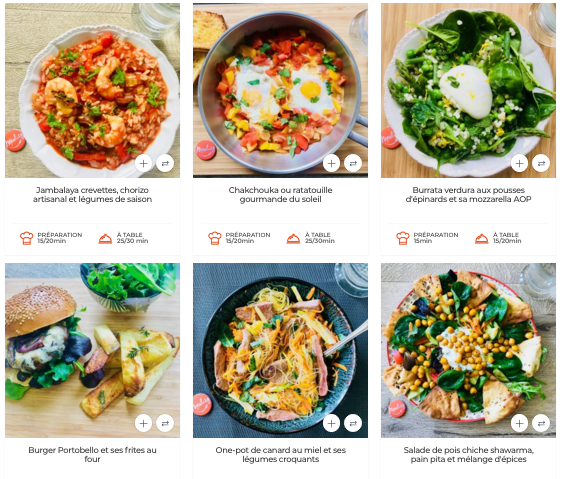
Task: Click the chef hat icon under Jambalaya
Action: point(27,238)
